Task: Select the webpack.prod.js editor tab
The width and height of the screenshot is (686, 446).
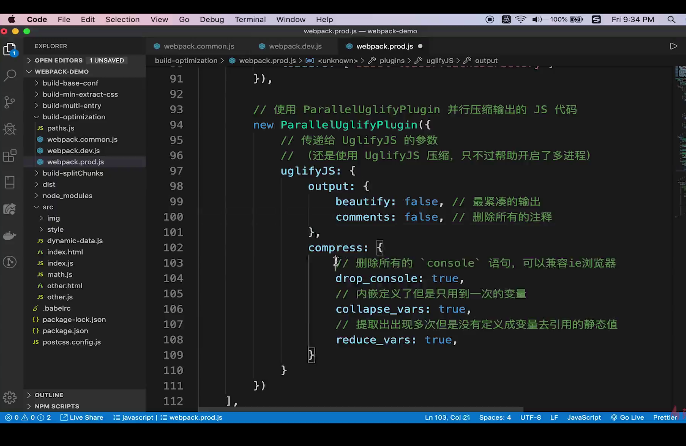Action: tap(384, 46)
